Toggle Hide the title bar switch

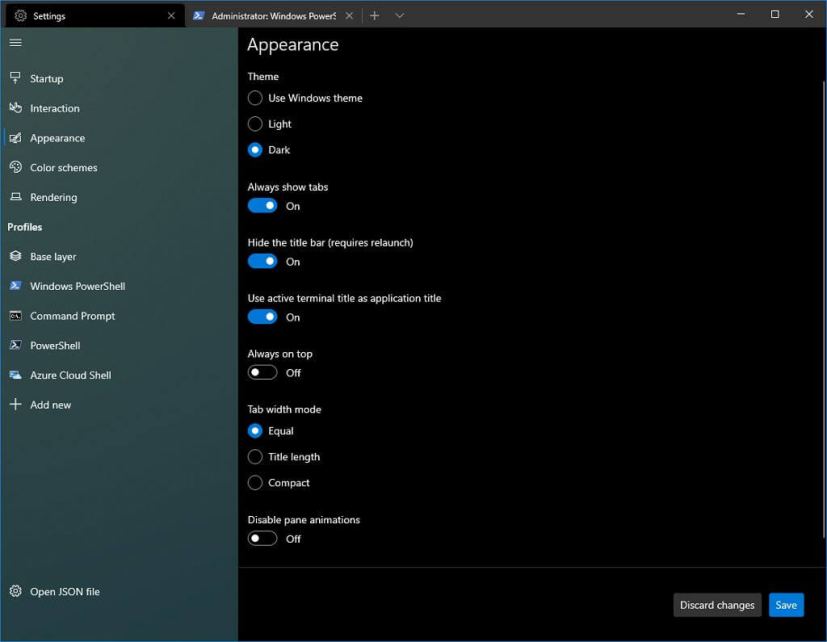262,261
